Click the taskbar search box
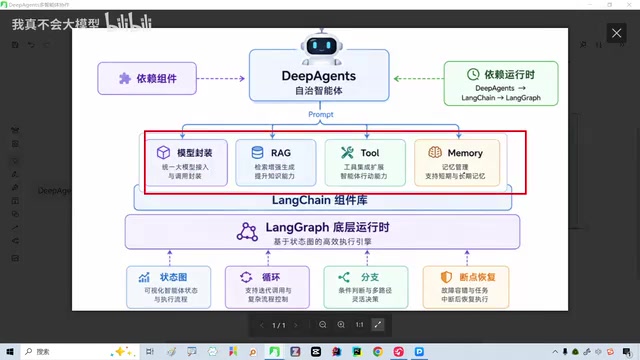Image resolution: width=640 pixels, height=360 pixels. pos(80,351)
